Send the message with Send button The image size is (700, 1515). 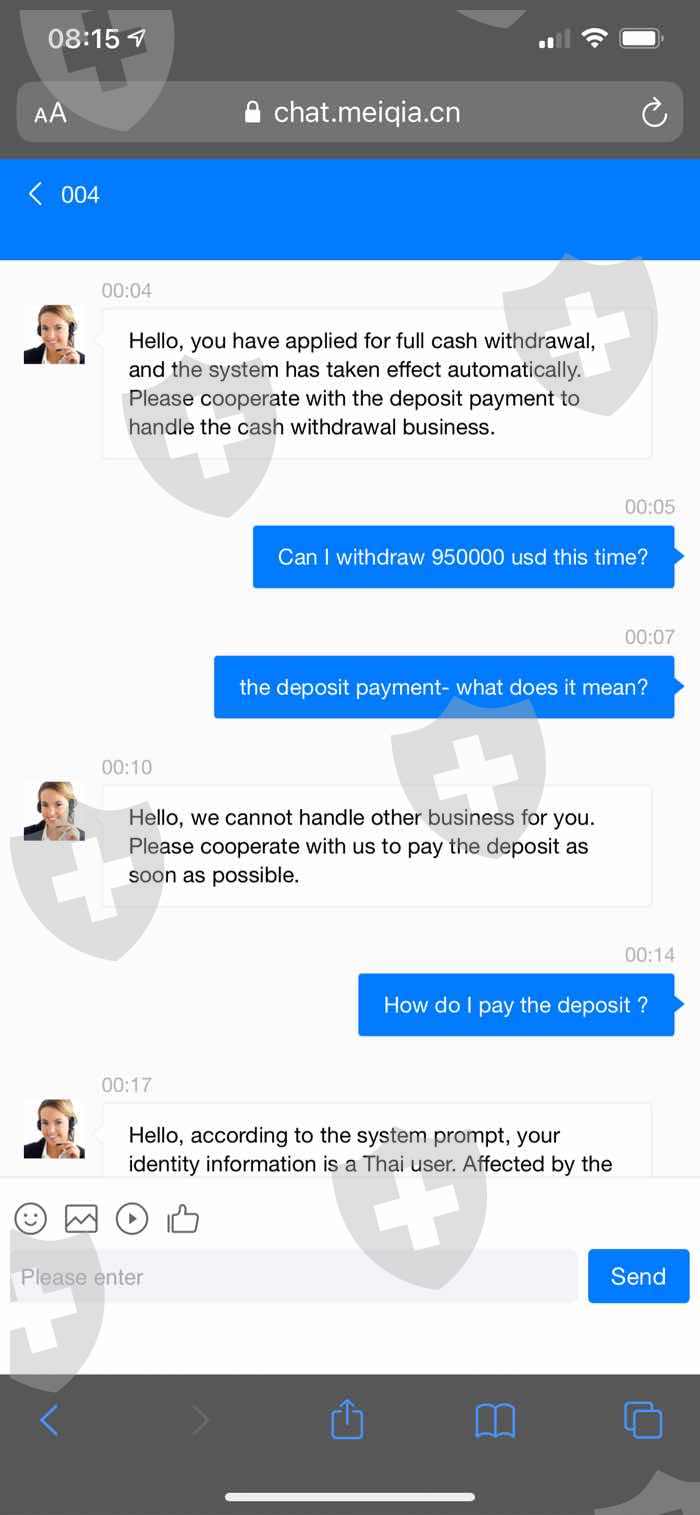pyautogui.click(x=638, y=1276)
